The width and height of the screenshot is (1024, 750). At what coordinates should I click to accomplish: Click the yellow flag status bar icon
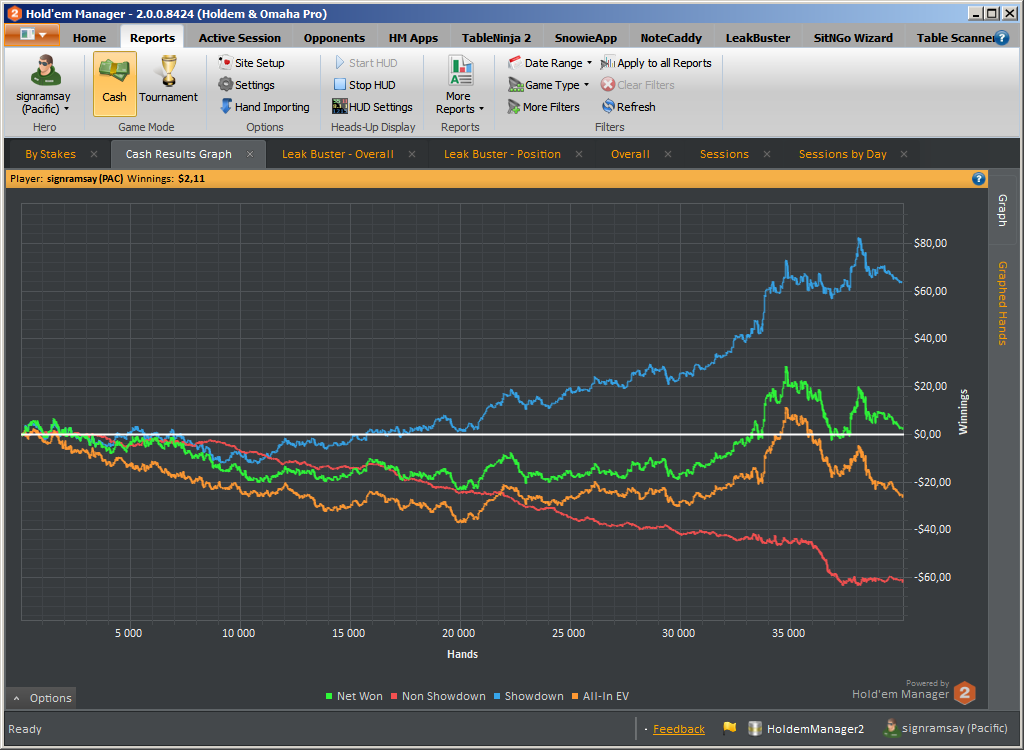(729, 728)
